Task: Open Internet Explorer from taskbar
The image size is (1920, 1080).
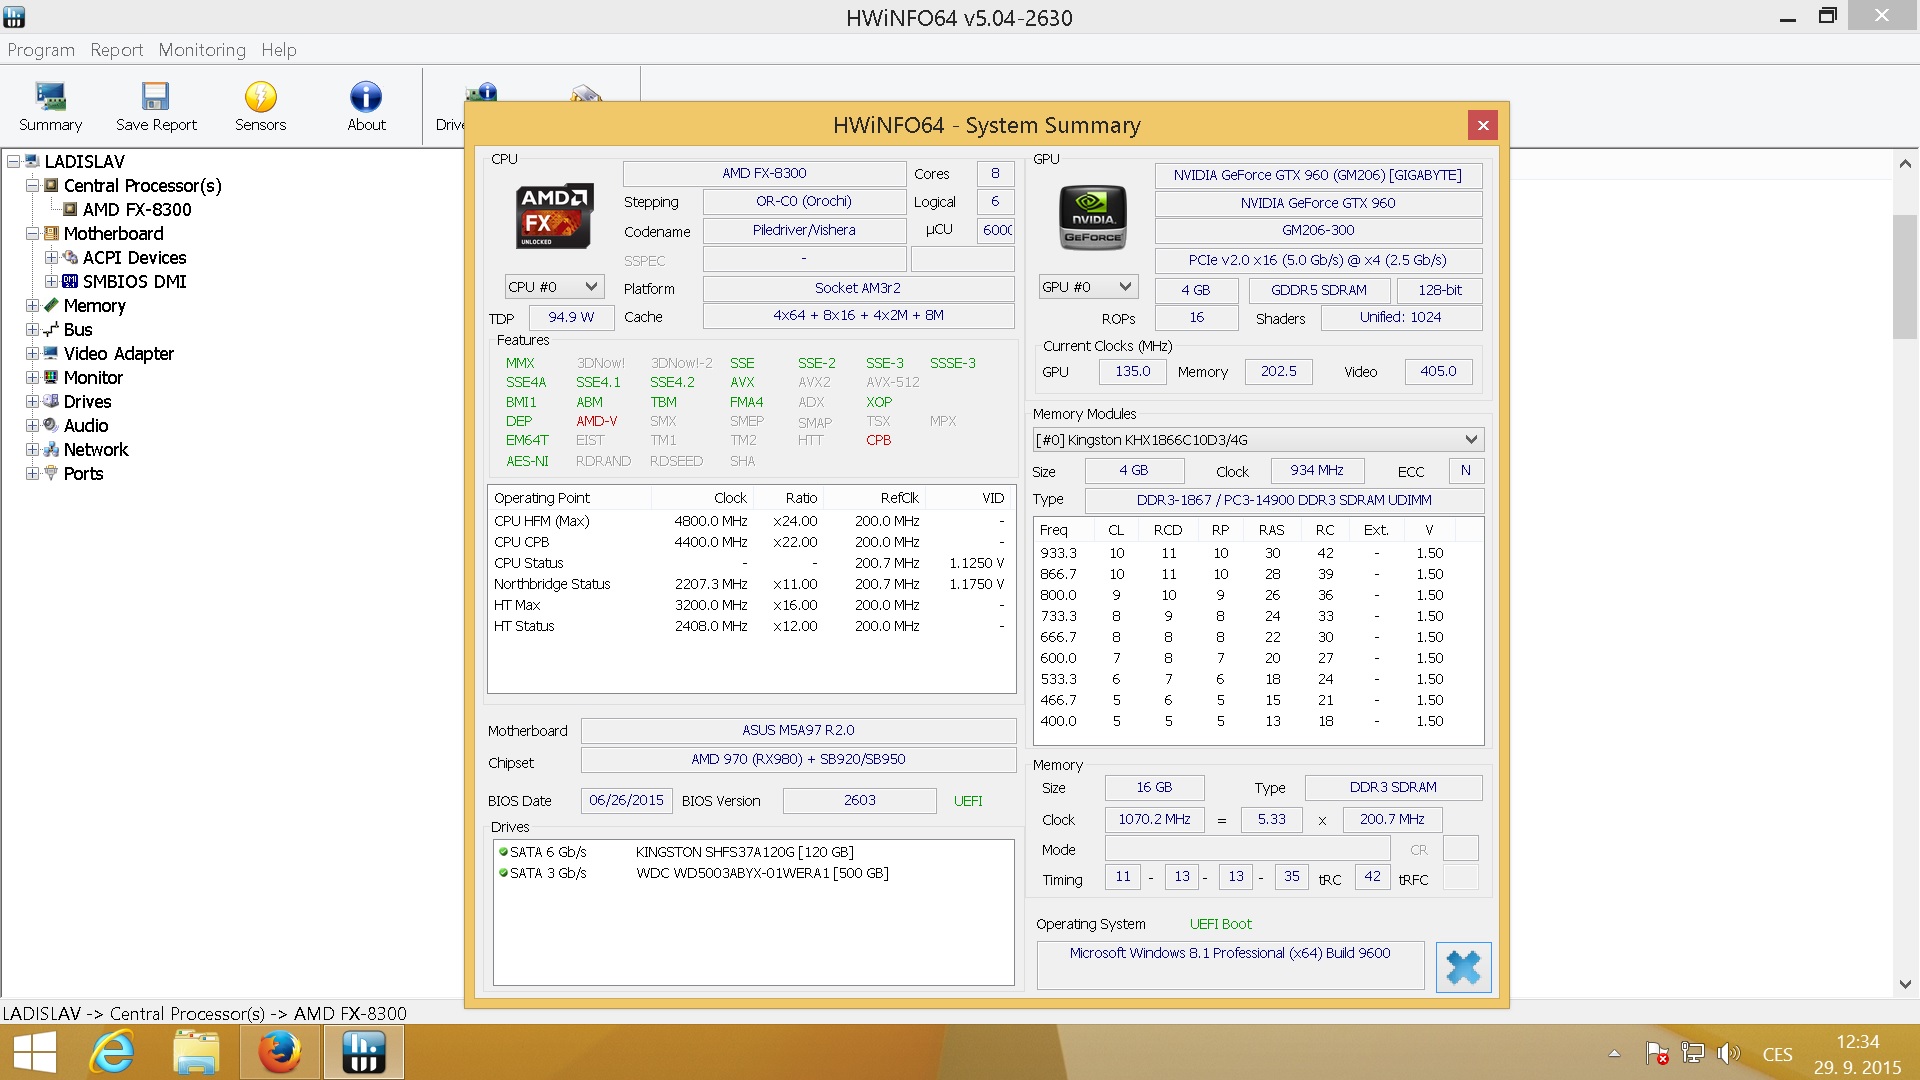Action: pos(112,1052)
